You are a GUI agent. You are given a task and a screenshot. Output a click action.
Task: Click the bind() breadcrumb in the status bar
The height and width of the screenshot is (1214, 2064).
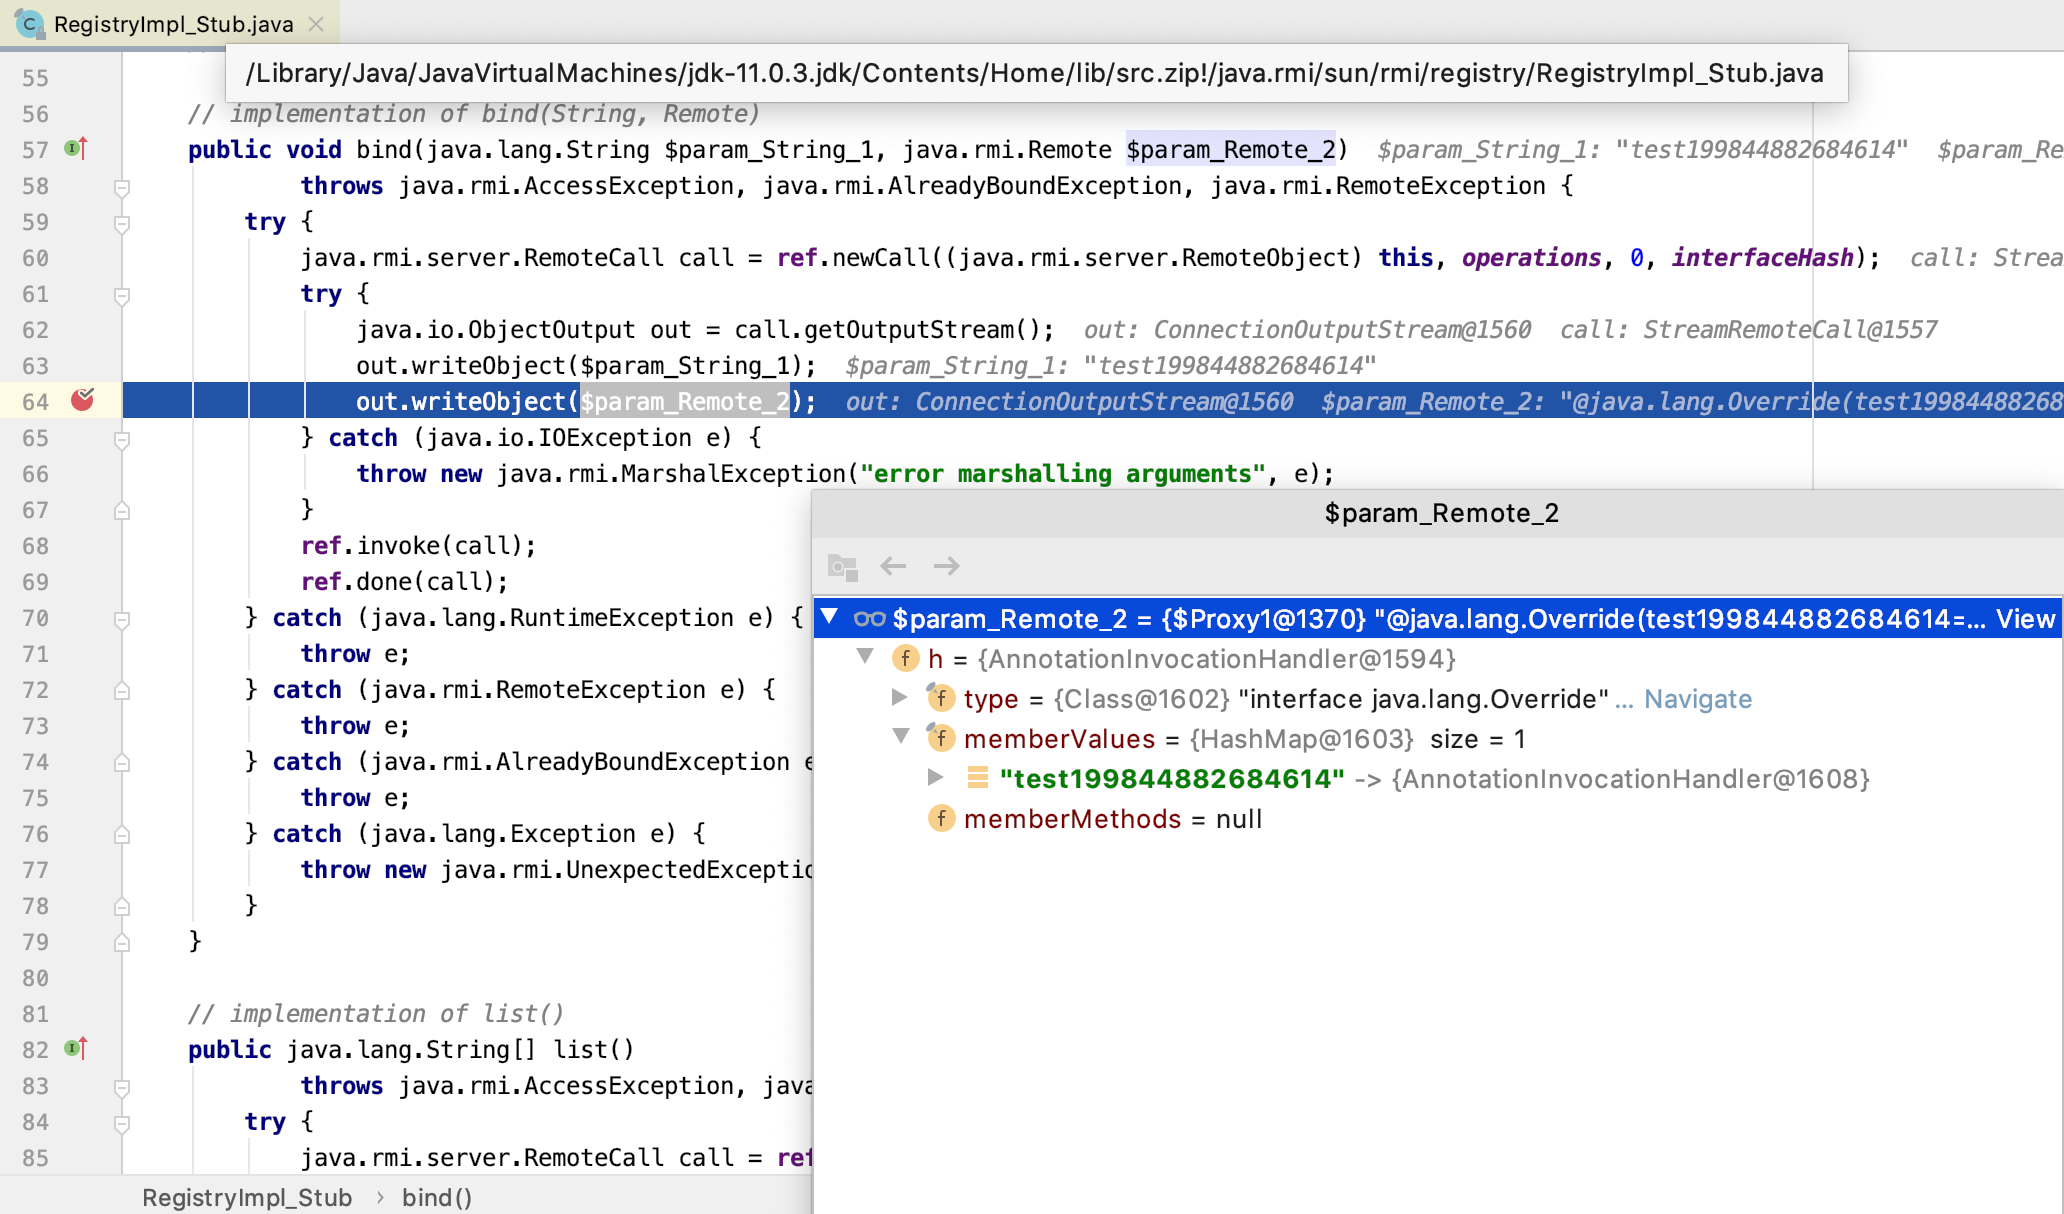pyautogui.click(x=436, y=1197)
